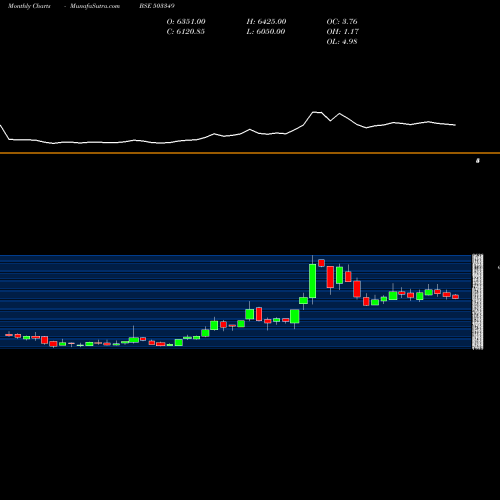Viewport: 500px width, 500px height.
Task: Click the 'OH: 1.17' value
Action: pos(343,32)
